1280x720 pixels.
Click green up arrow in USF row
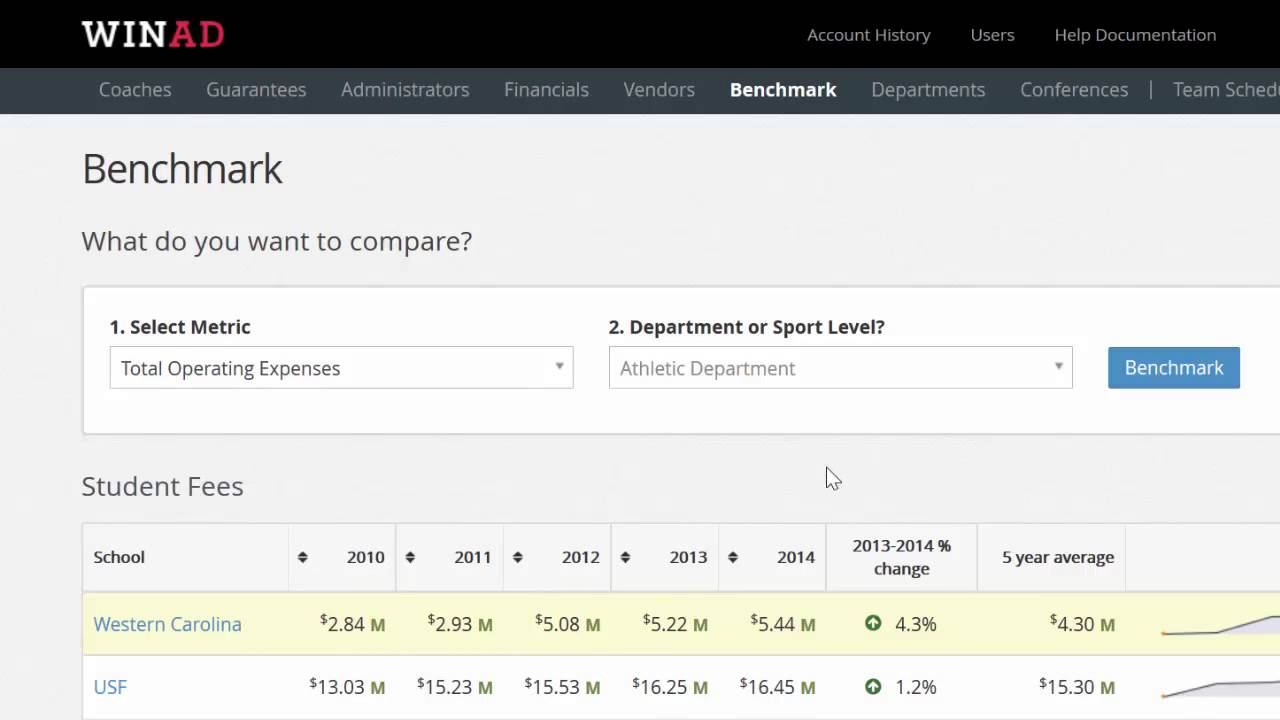tap(873, 687)
